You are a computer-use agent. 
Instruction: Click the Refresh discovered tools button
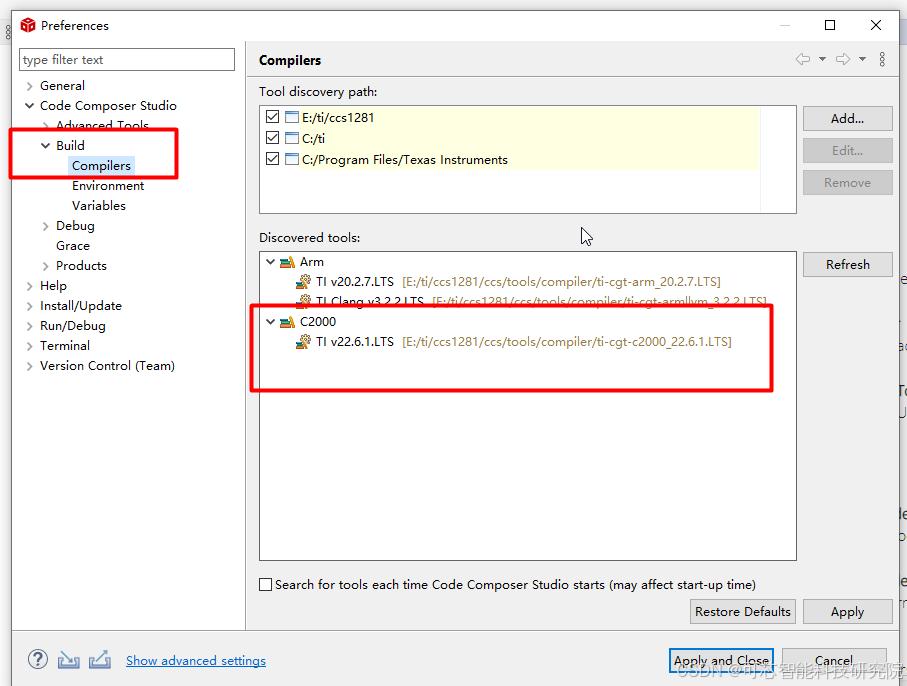[847, 264]
